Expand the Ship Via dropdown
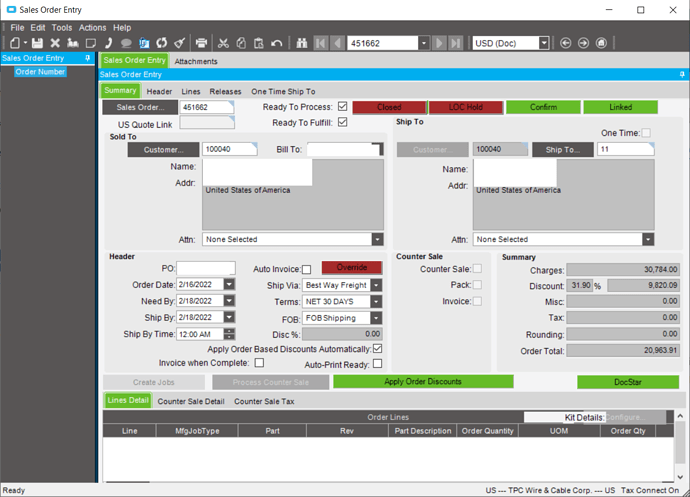This screenshot has width=690, height=497. pyautogui.click(x=376, y=285)
